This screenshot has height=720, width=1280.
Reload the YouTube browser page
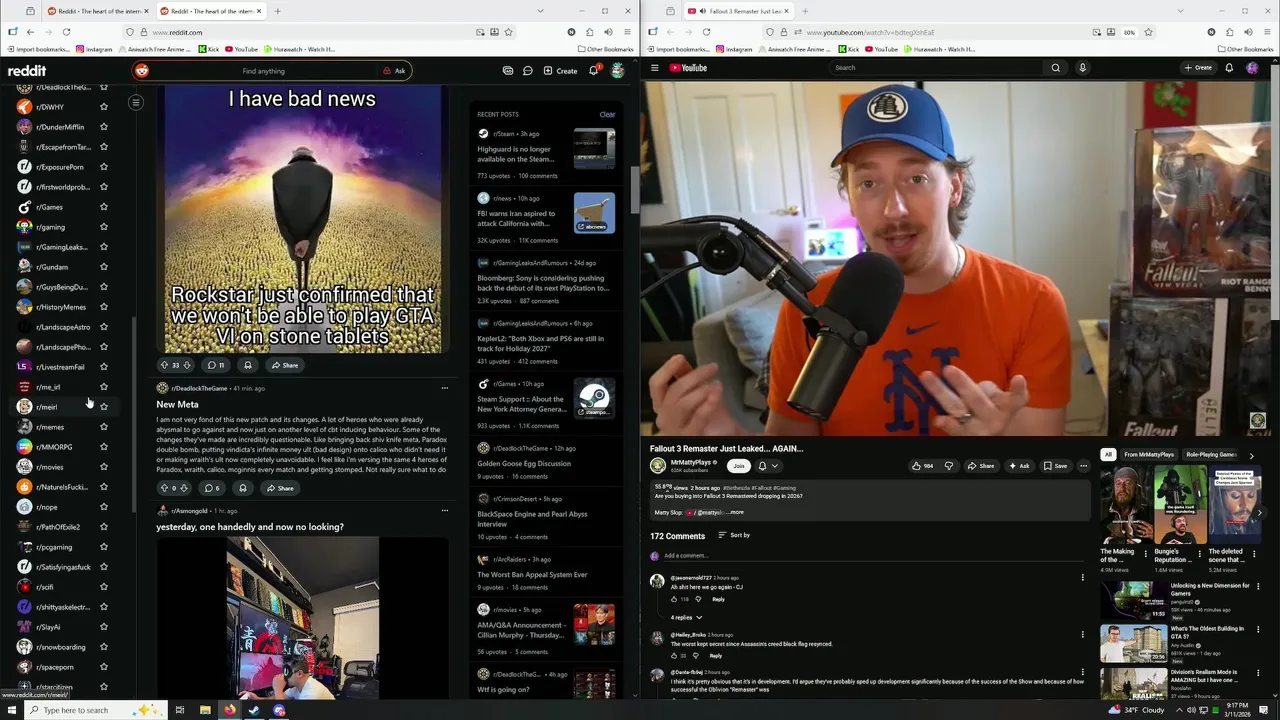706,32
